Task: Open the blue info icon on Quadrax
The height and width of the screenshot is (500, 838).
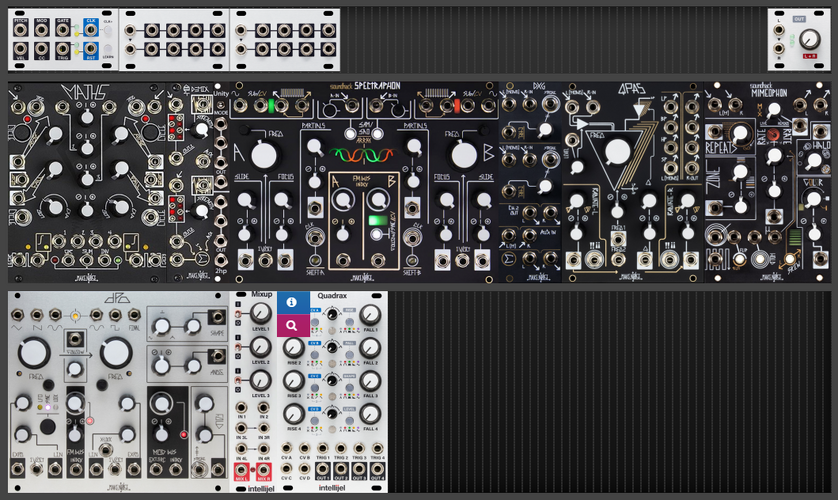Action: pos(292,302)
